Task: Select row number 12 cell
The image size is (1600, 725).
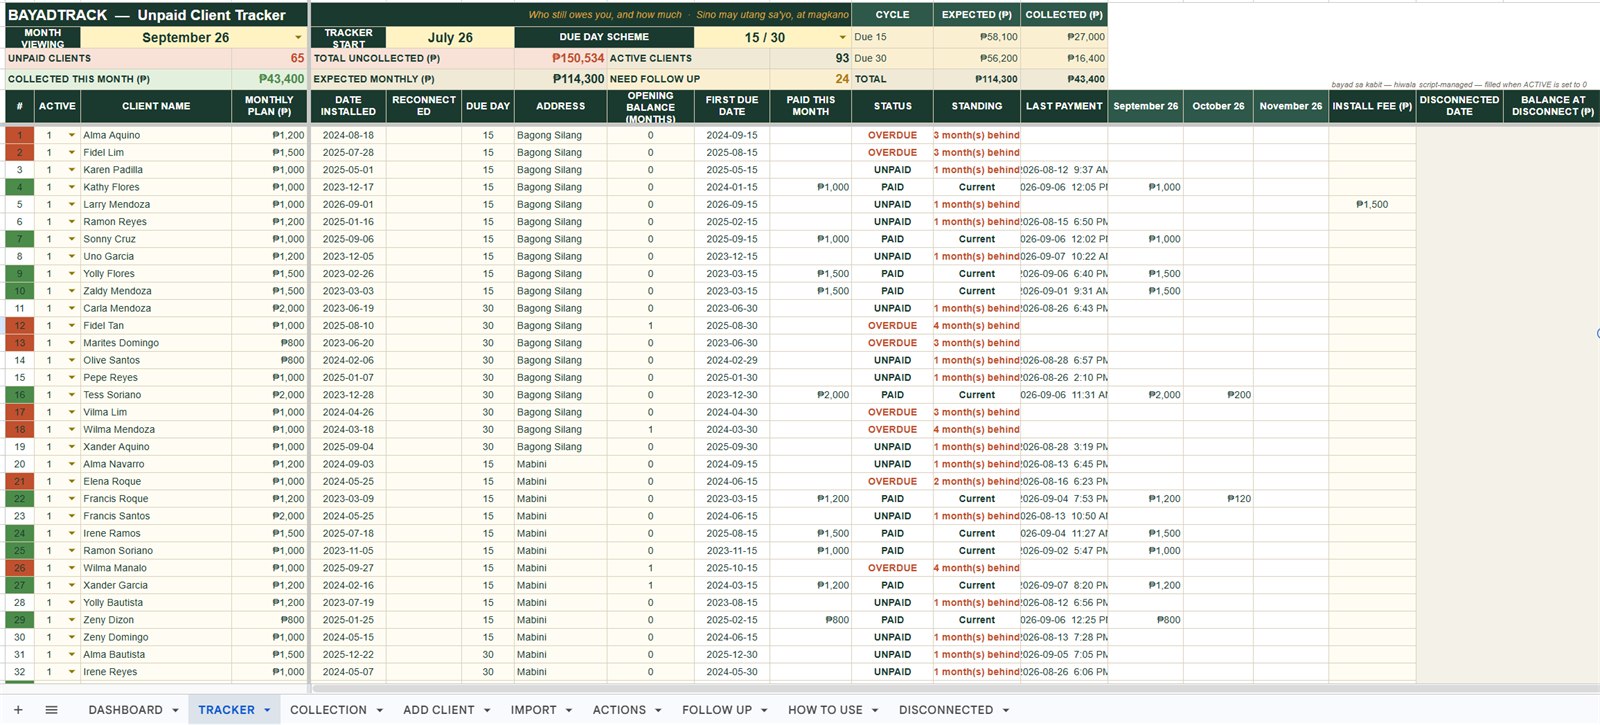Action: [19, 326]
